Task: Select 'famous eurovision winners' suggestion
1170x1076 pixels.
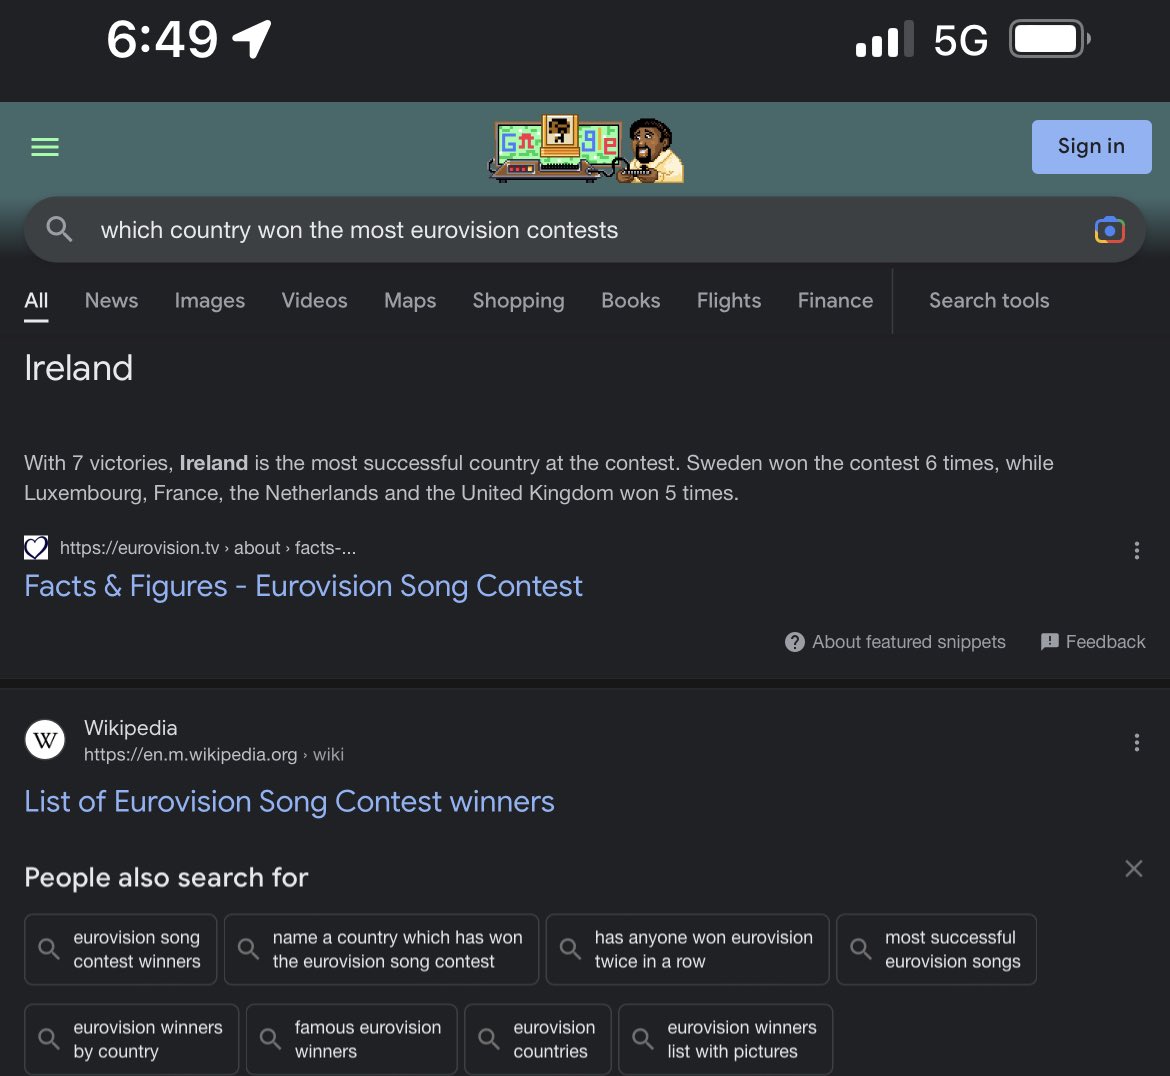Action: tap(351, 1039)
